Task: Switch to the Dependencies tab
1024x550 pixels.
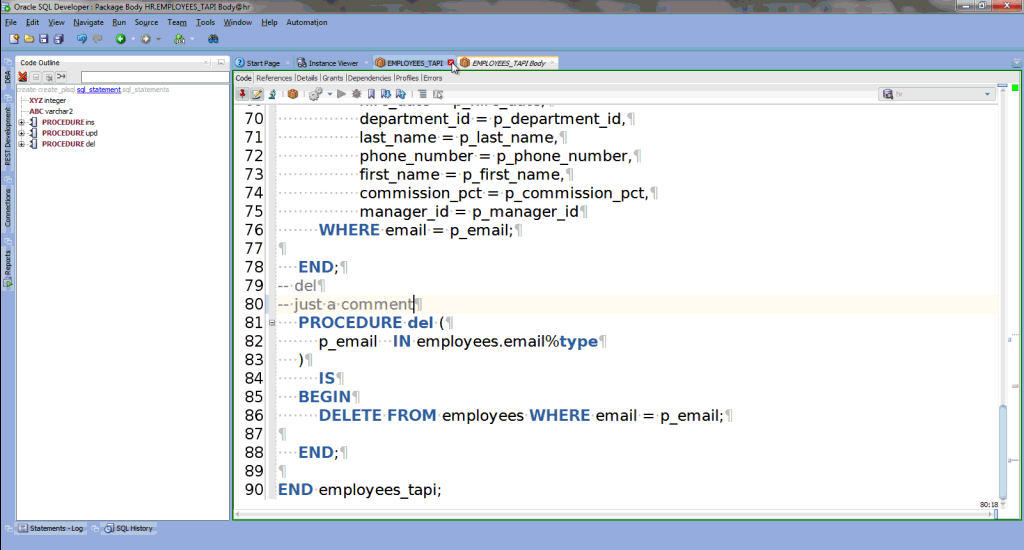Action: click(x=369, y=77)
